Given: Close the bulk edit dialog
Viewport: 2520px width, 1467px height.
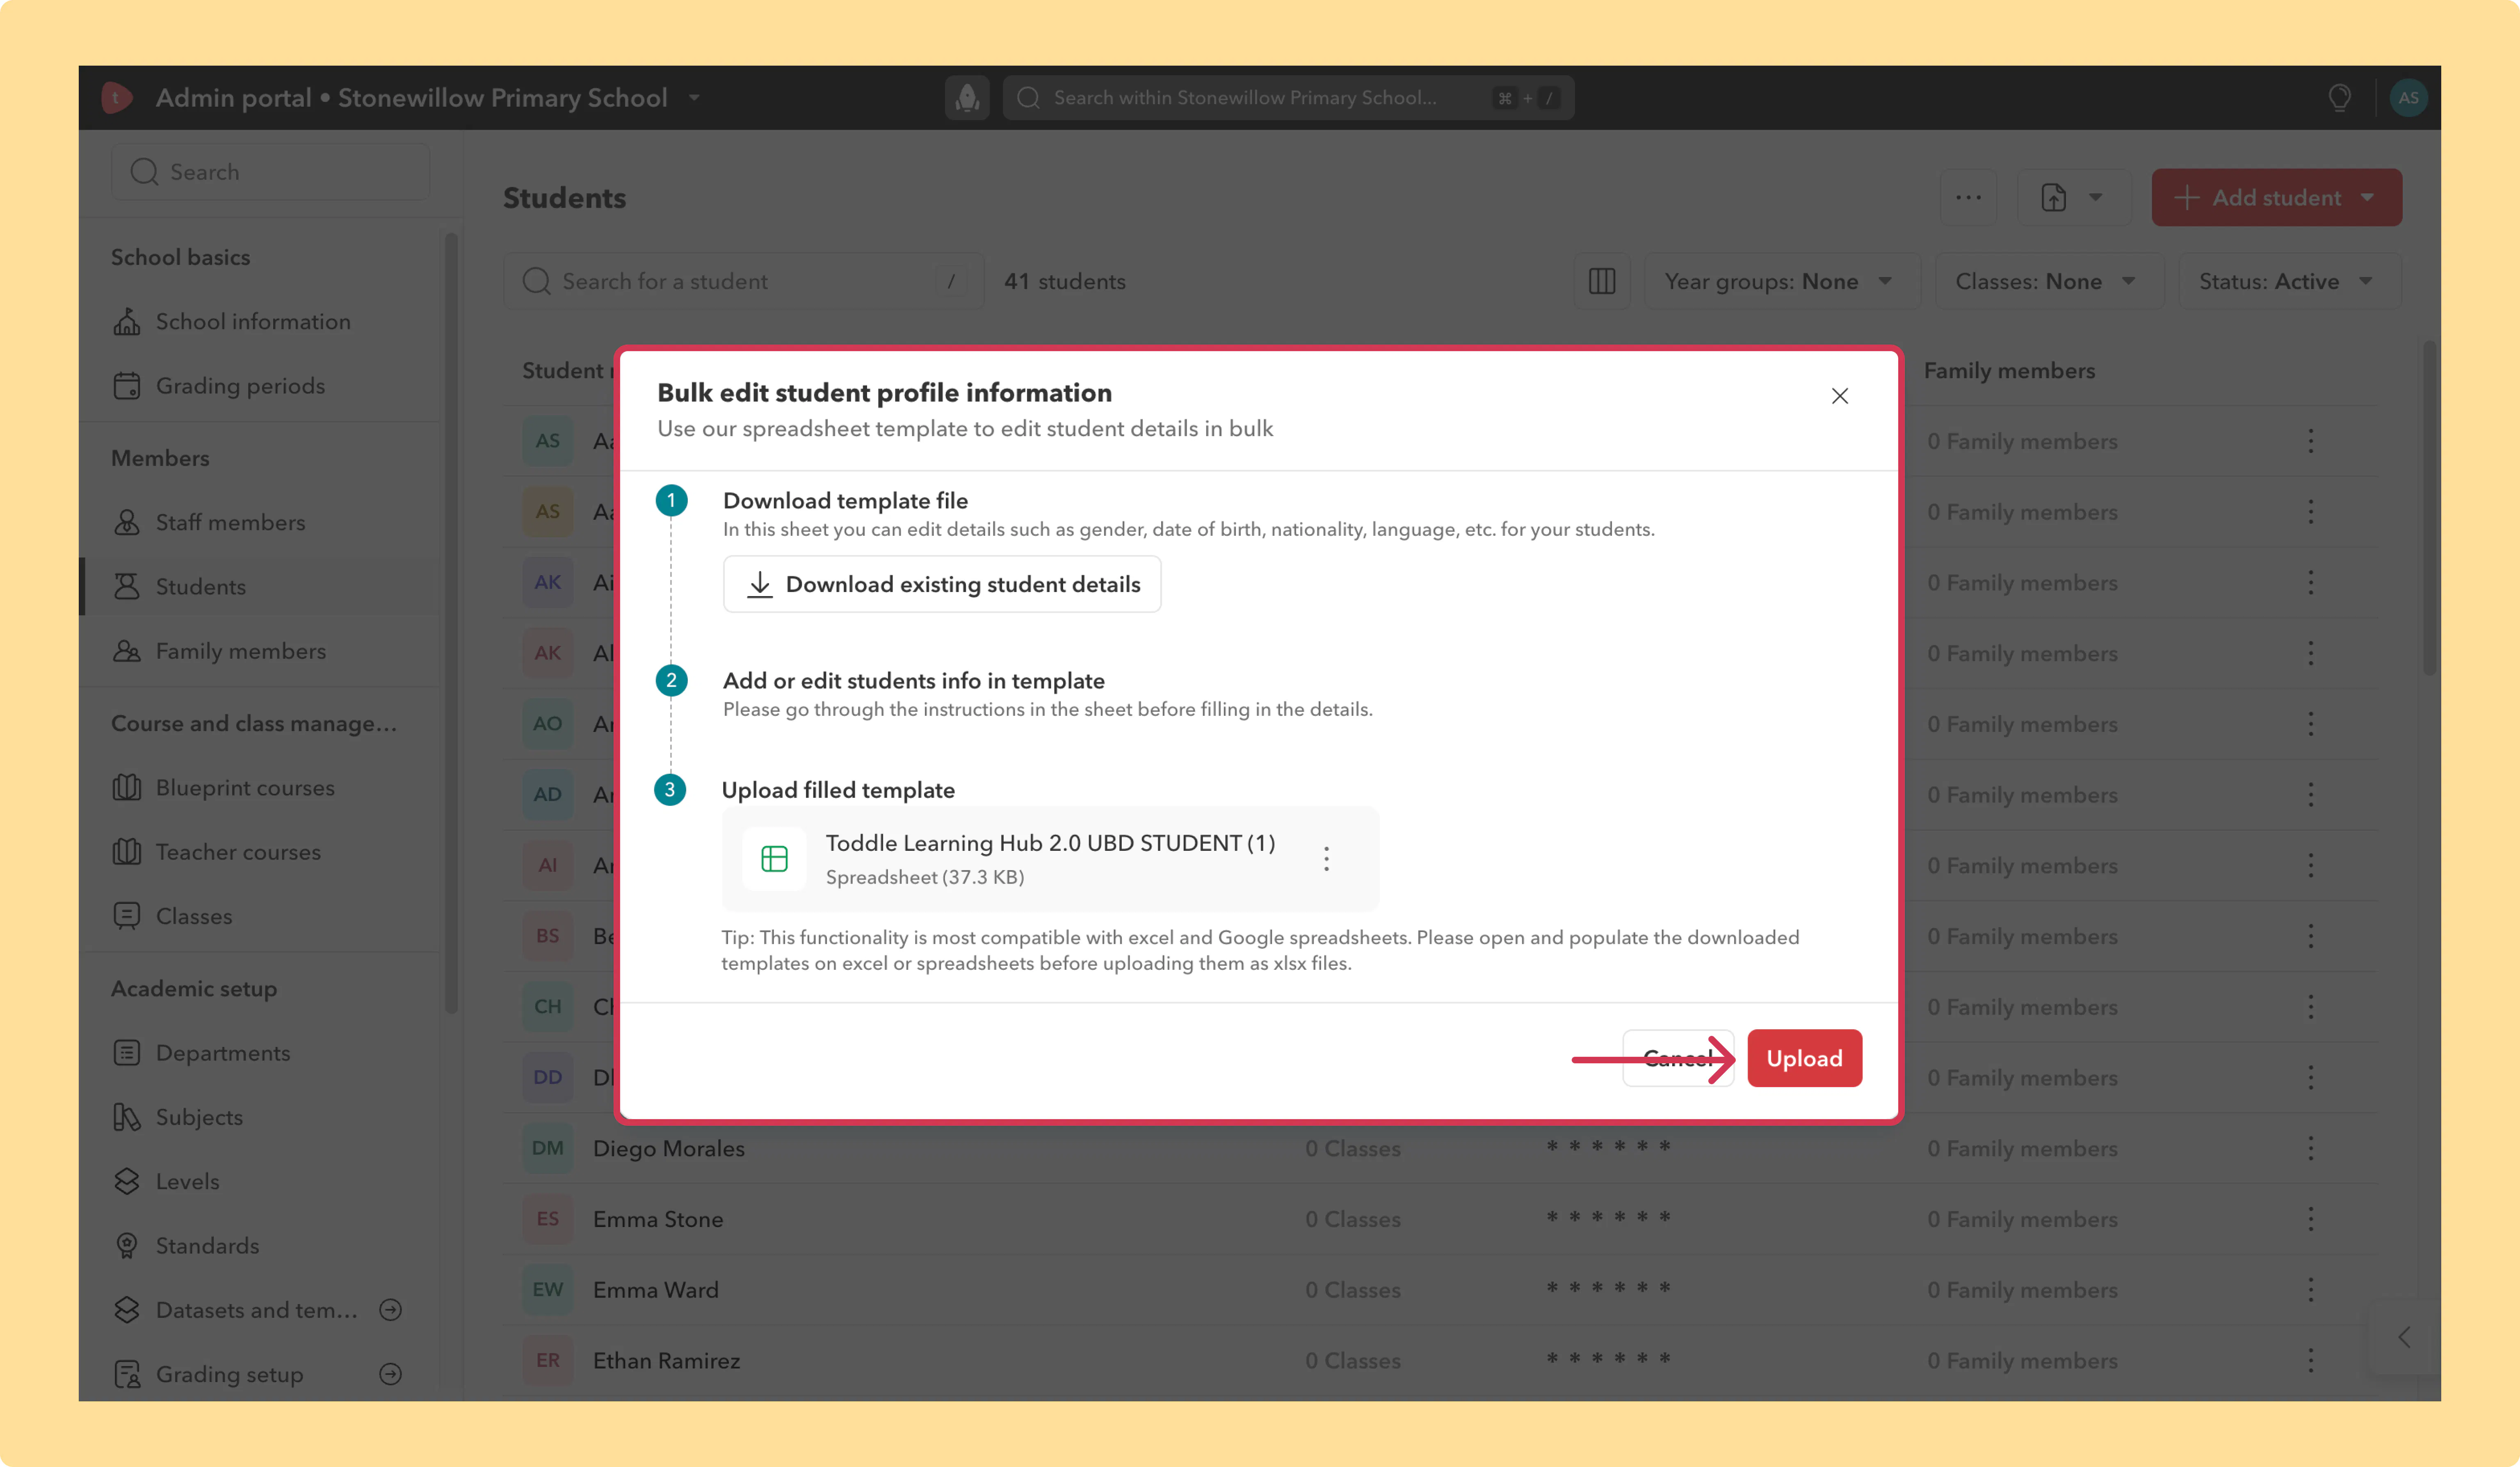Looking at the screenshot, I should coord(1840,396).
